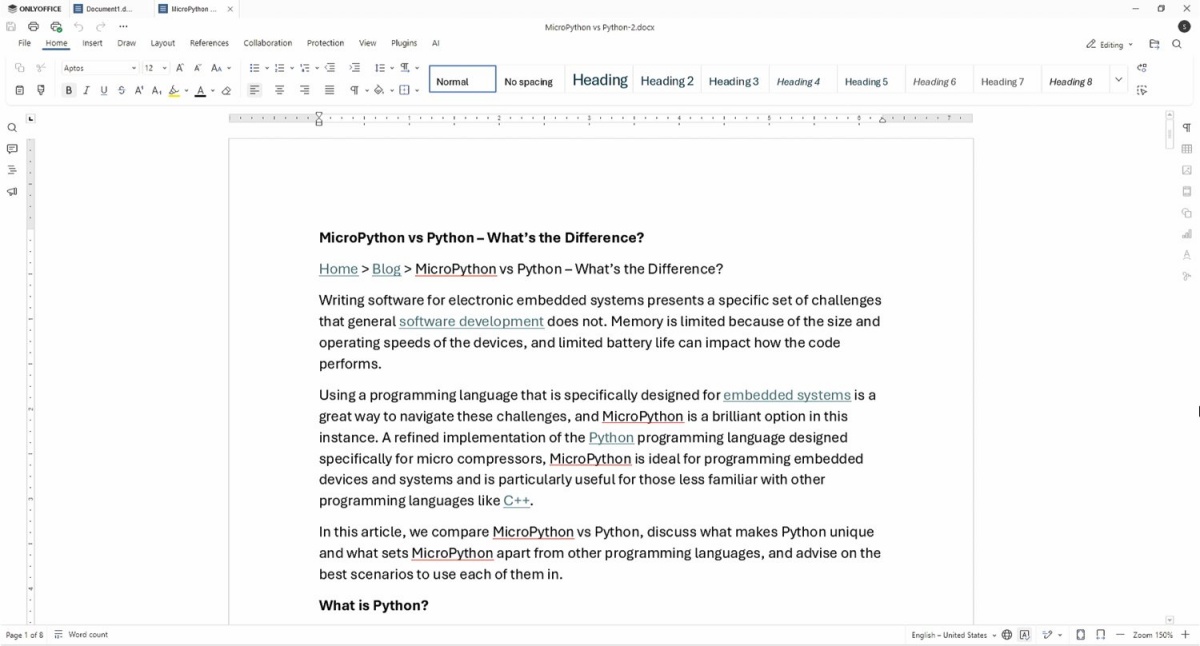Open Comments panel in left sidebar
Screen dimensions: 1200x646
tap(12, 149)
